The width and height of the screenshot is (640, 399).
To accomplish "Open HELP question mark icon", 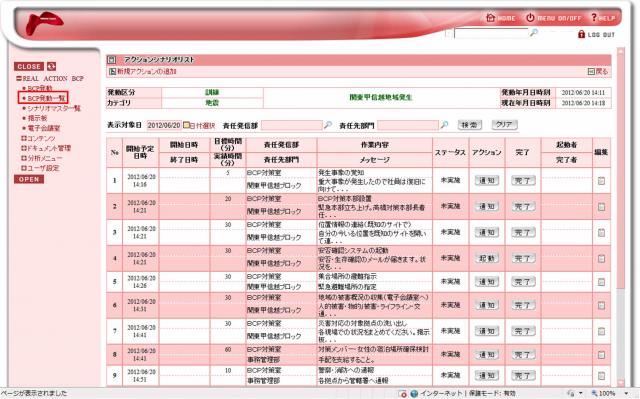I will (x=594, y=17).
